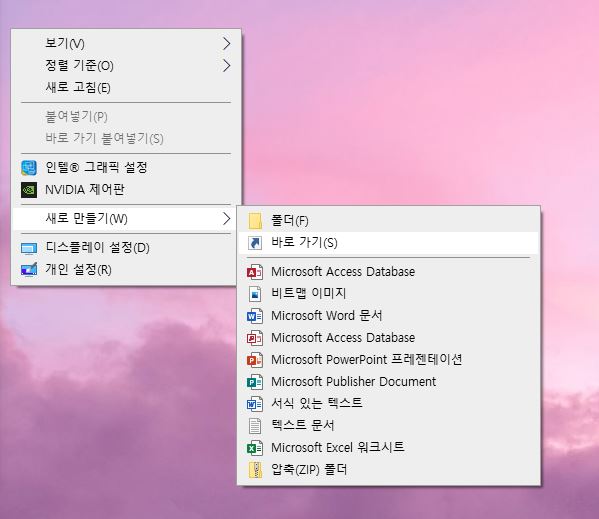The image size is (599, 519).
Task: Click the first red Access database icon
Action: point(255,272)
